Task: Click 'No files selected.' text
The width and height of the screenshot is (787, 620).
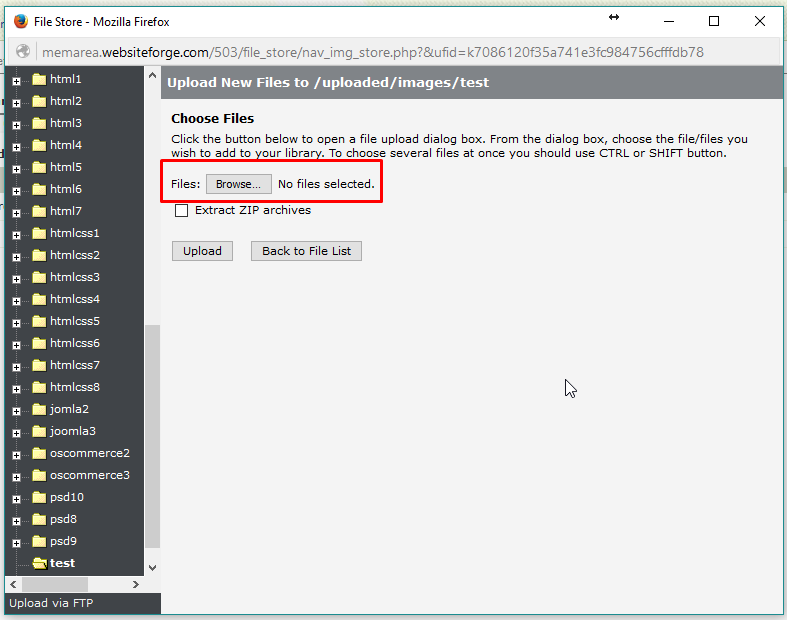Action: [x=326, y=184]
